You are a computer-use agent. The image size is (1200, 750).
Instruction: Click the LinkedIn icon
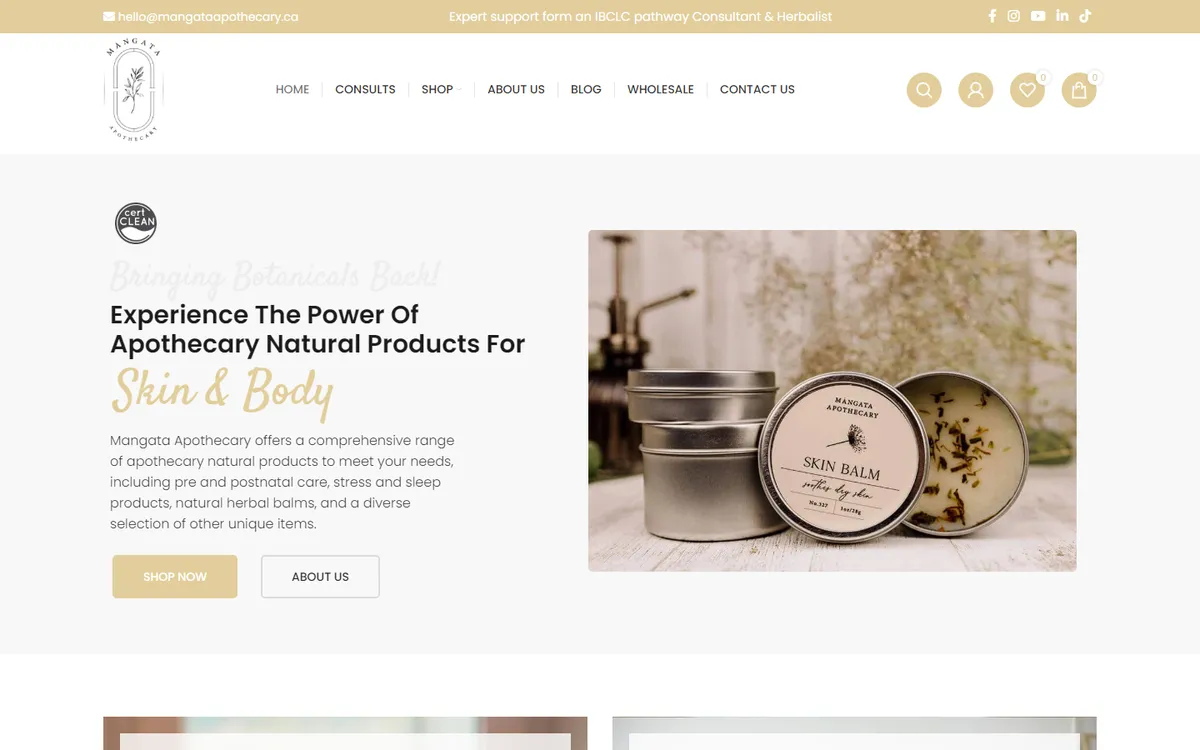point(1062,16)
